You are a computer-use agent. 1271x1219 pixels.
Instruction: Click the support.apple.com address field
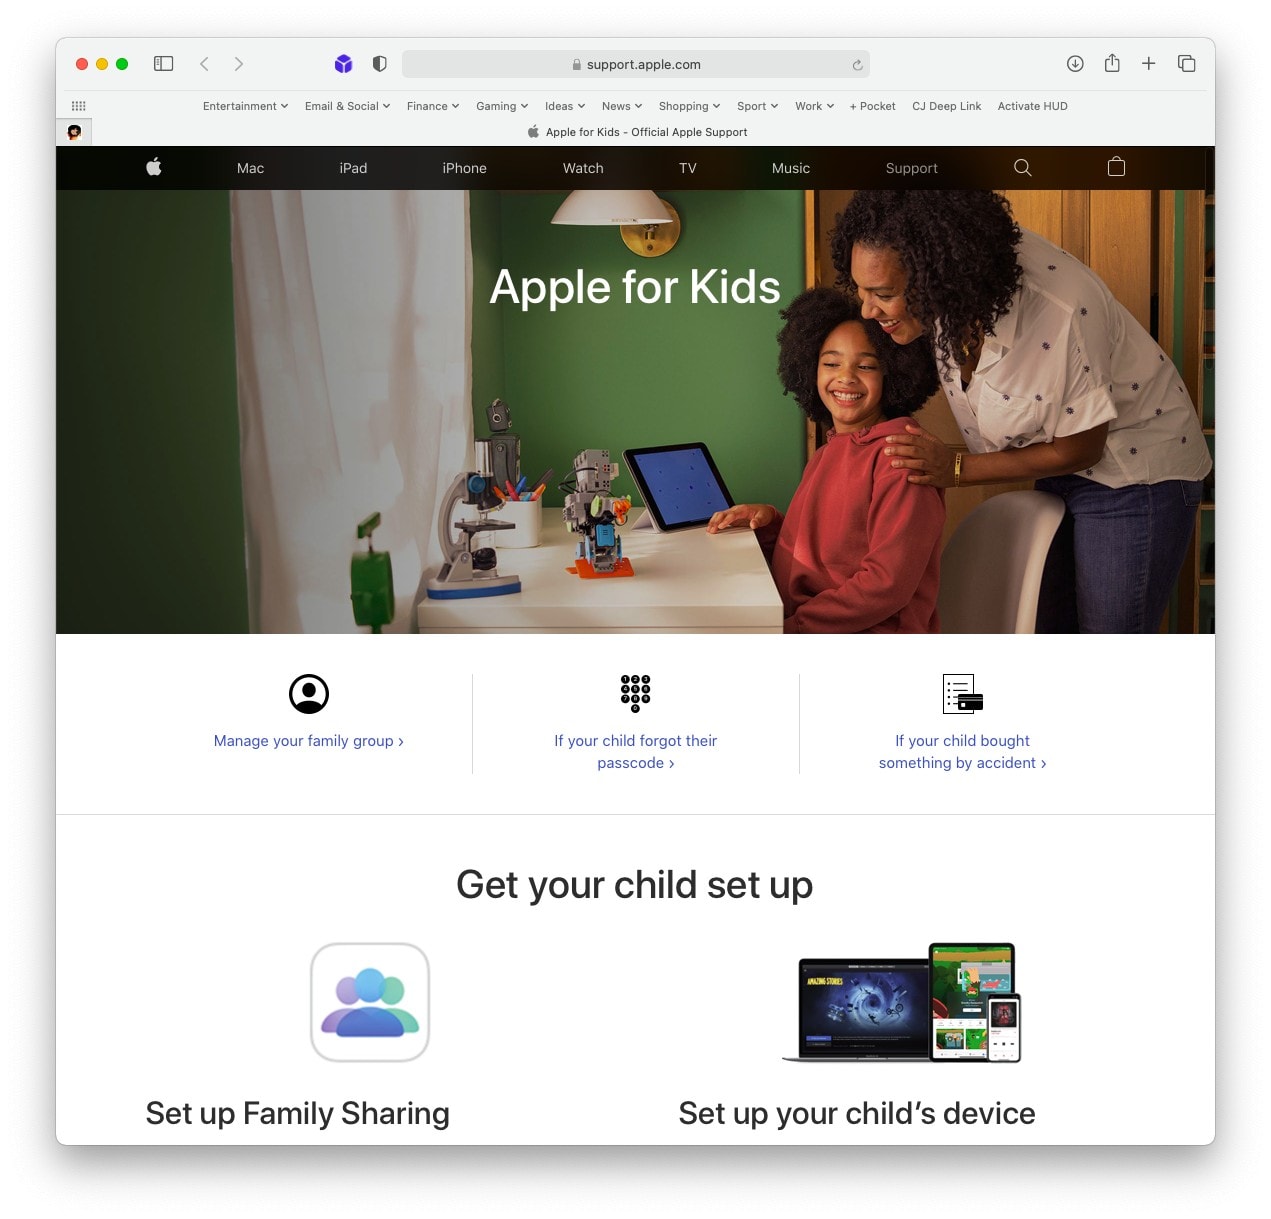point(636,64)
